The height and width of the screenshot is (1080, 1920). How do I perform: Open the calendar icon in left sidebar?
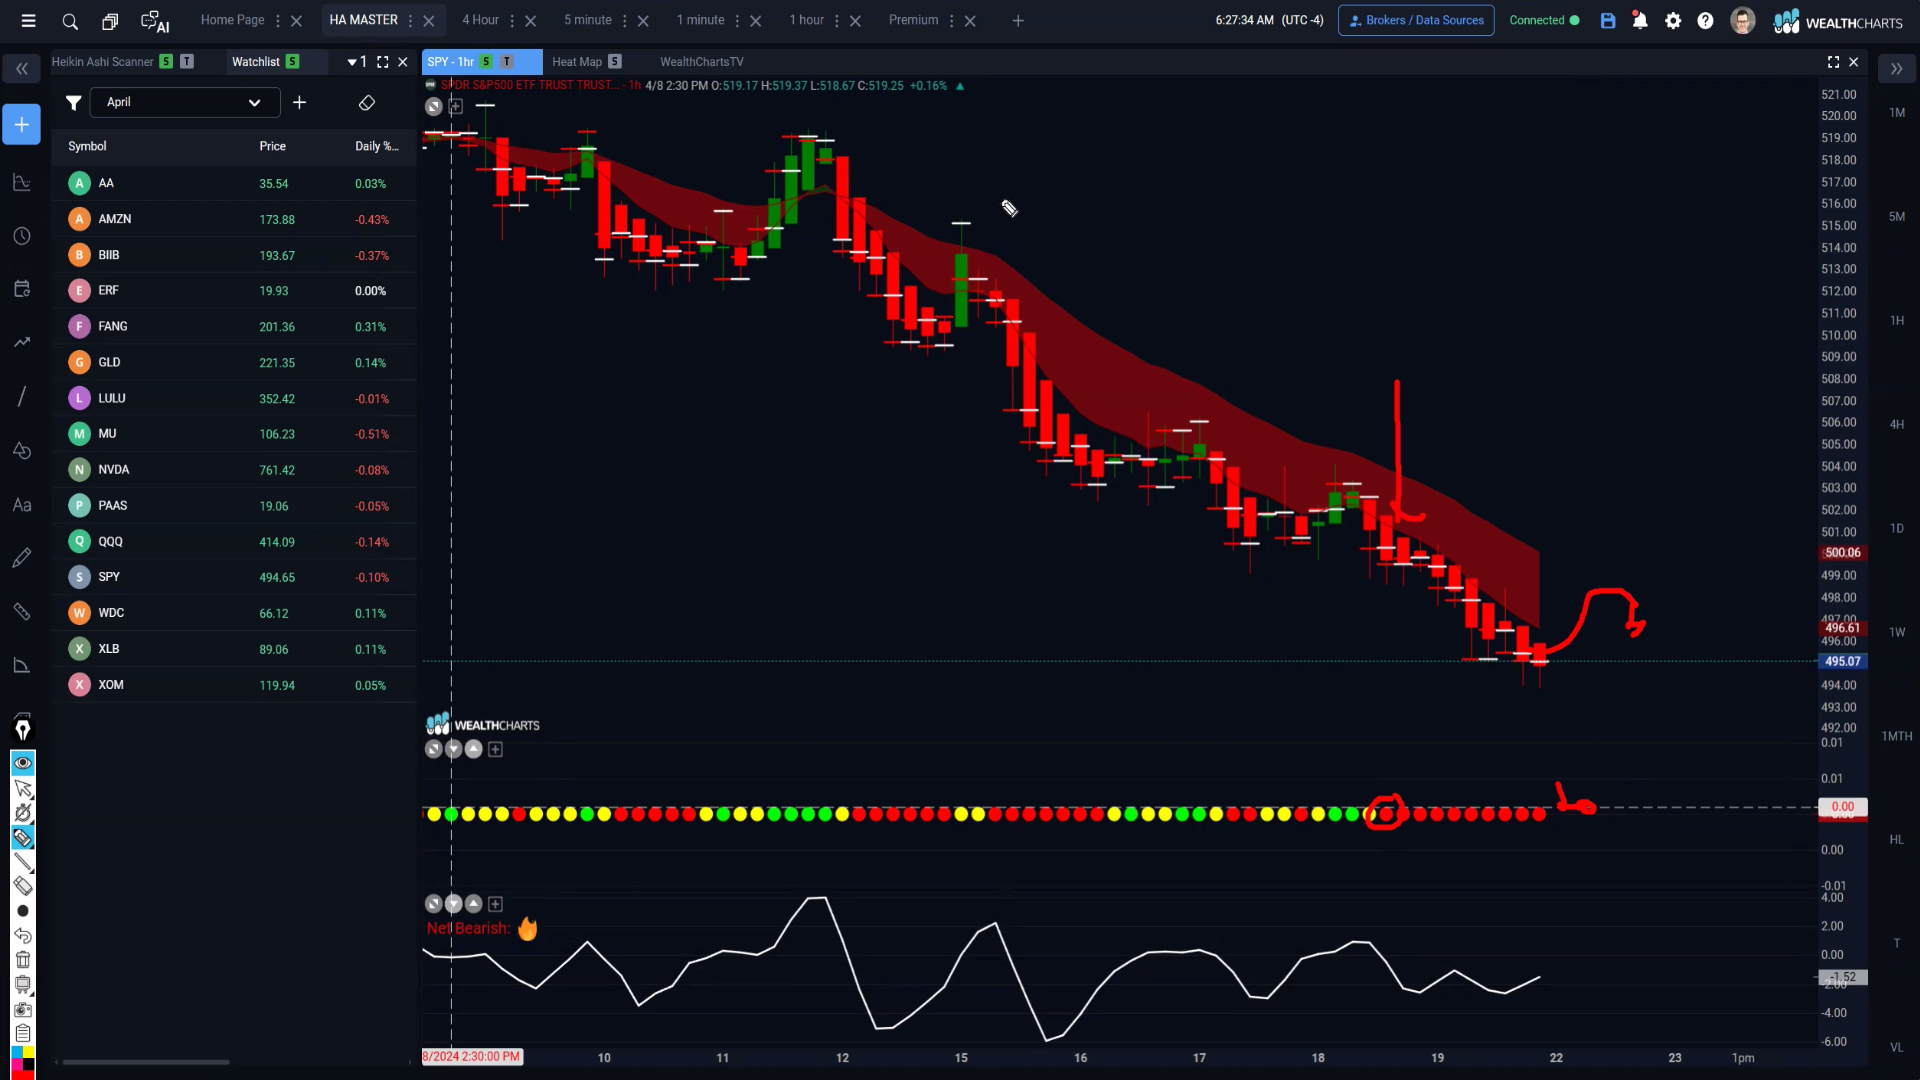21,289
